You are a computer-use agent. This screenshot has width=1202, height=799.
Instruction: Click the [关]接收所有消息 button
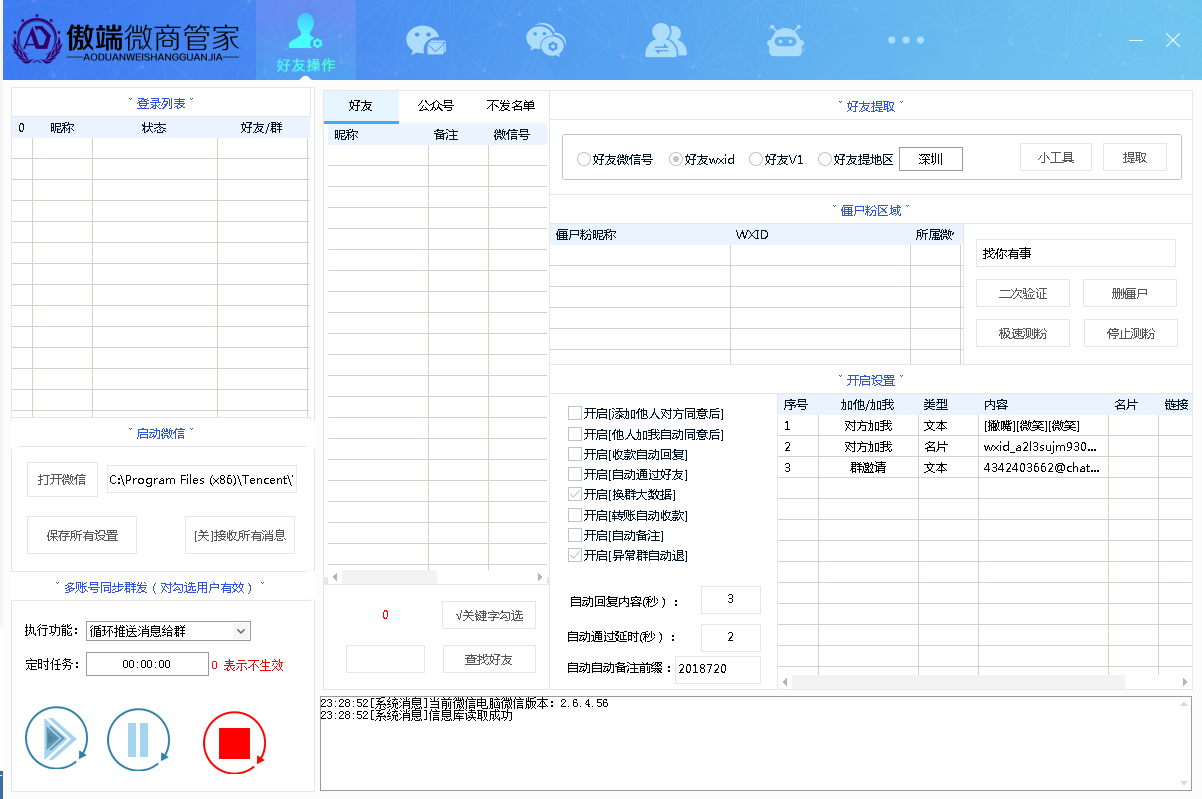point(240,535)
